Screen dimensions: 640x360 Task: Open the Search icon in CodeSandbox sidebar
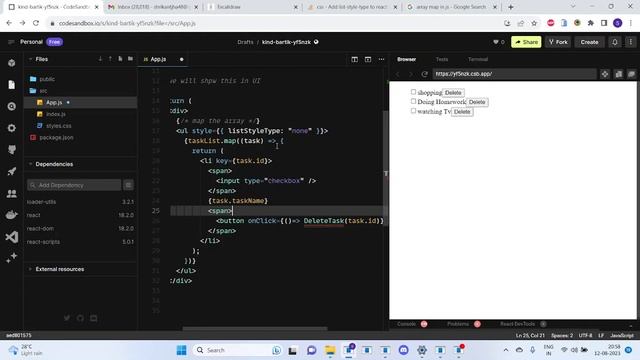tap(11, 106)
